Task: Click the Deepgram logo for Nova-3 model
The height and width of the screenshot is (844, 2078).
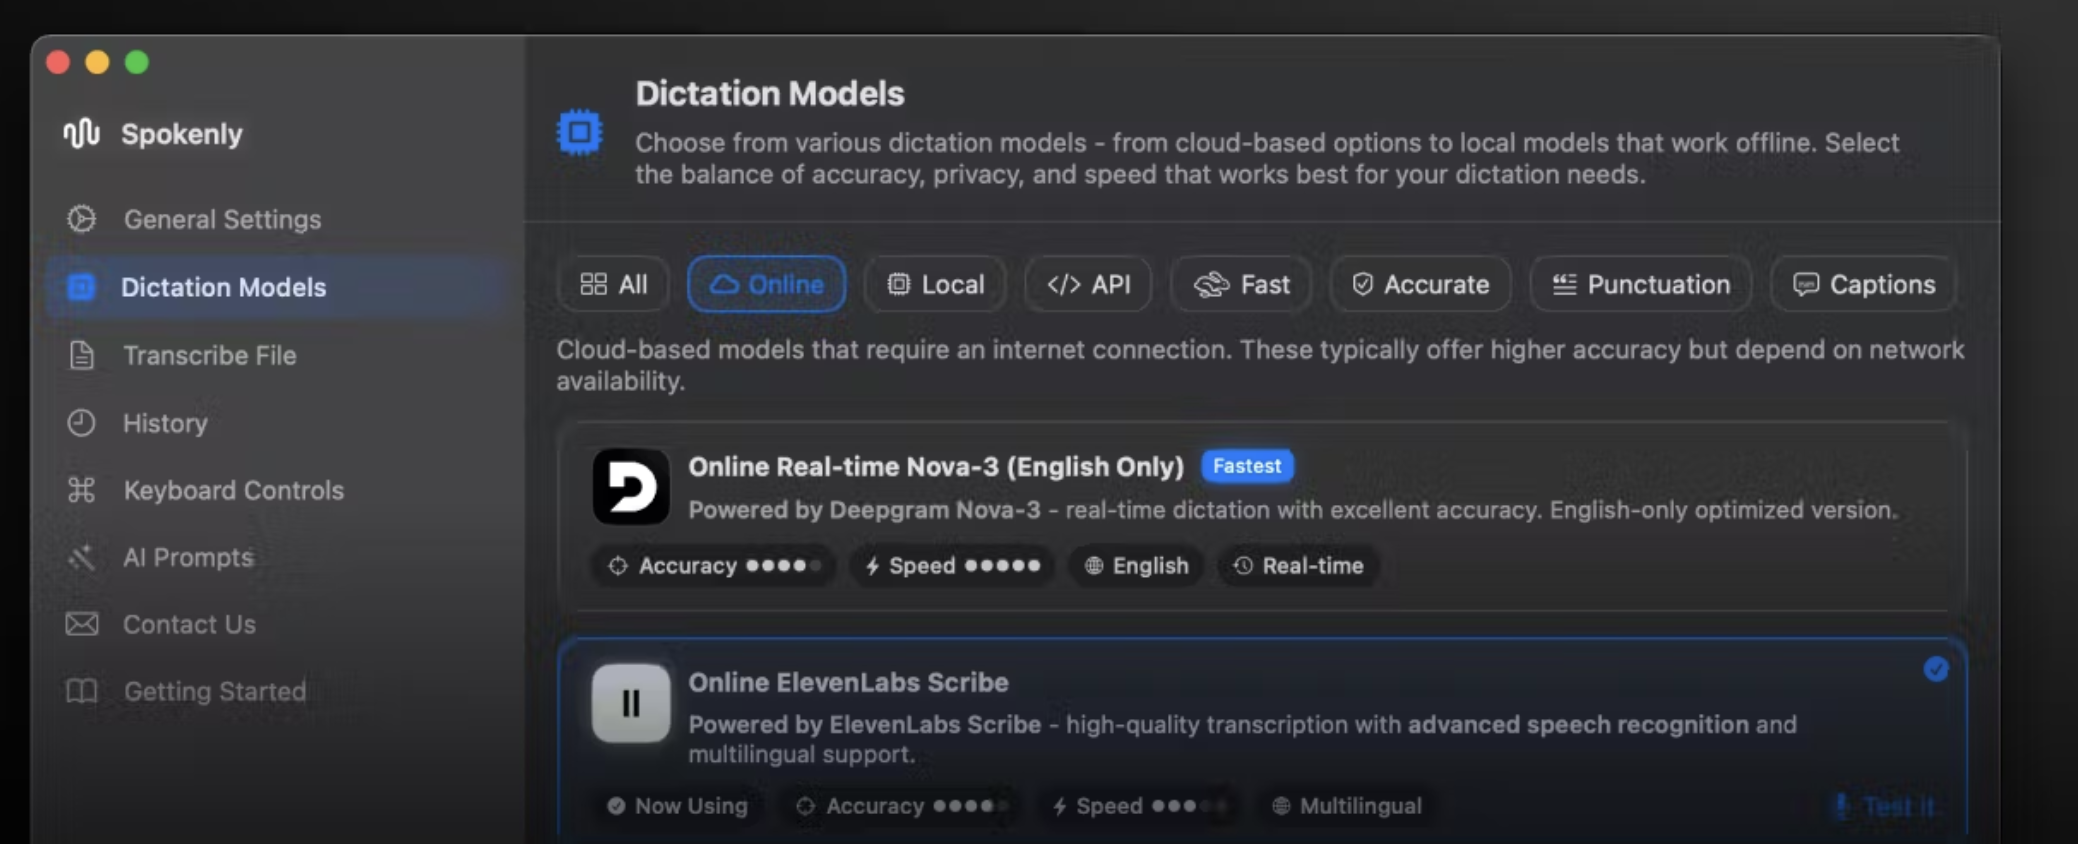Action: click(631, 487)
